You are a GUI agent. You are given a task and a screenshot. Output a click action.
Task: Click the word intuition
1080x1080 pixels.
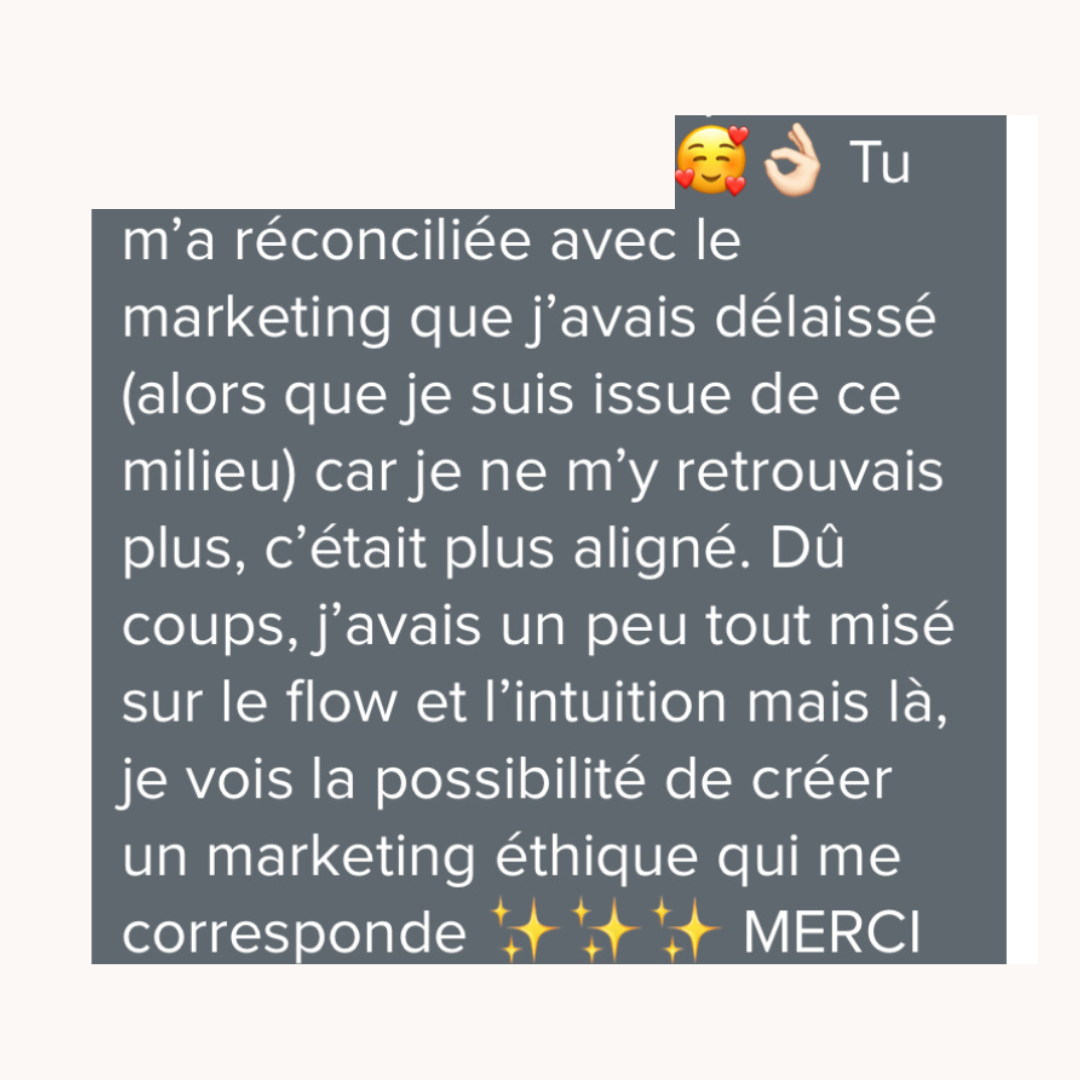[620, 702]
